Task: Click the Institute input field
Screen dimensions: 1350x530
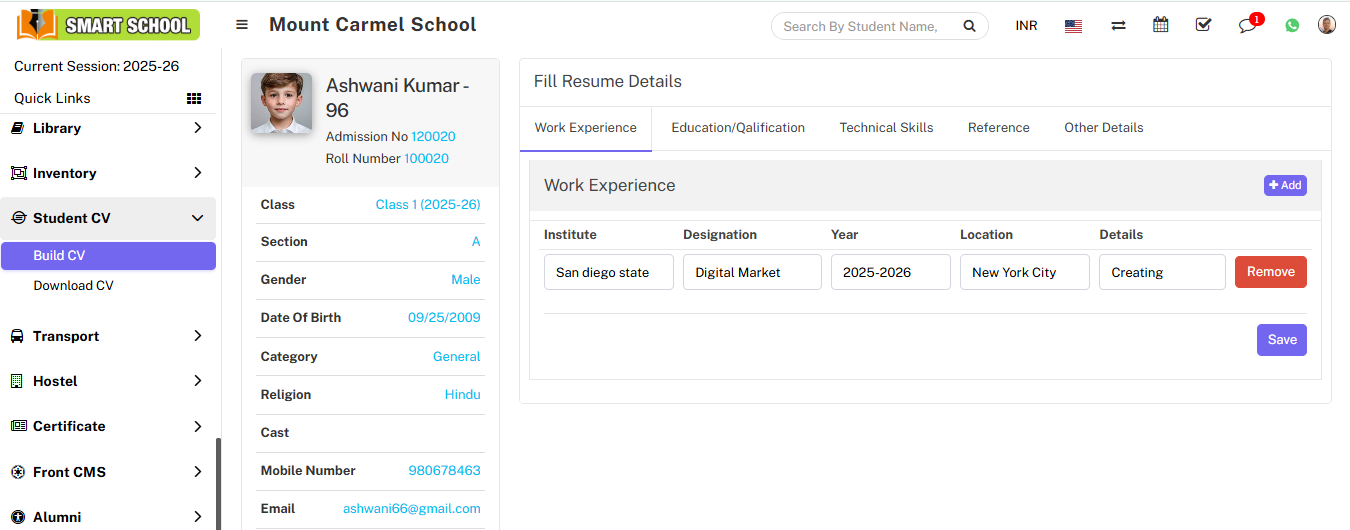Action: pyautogui.click(x=608, y=272)
